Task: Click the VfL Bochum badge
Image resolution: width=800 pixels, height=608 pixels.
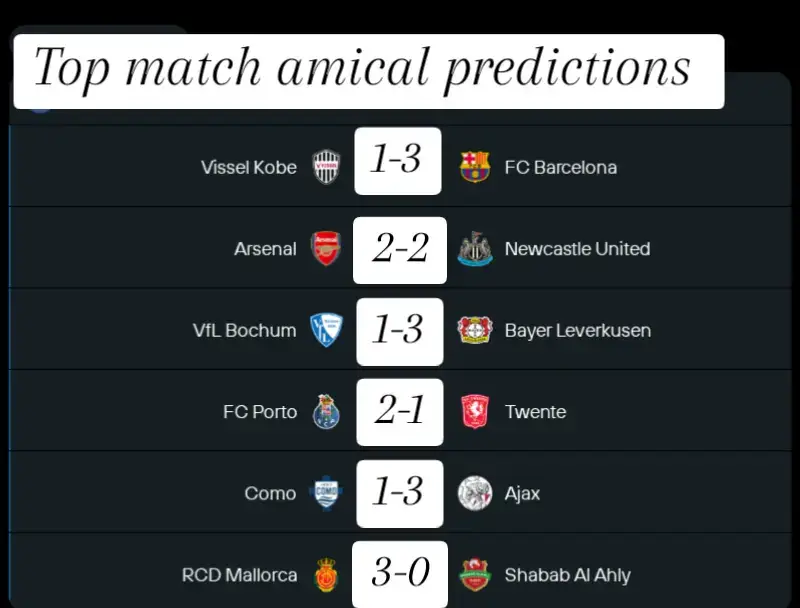Action: pos(326,330)
